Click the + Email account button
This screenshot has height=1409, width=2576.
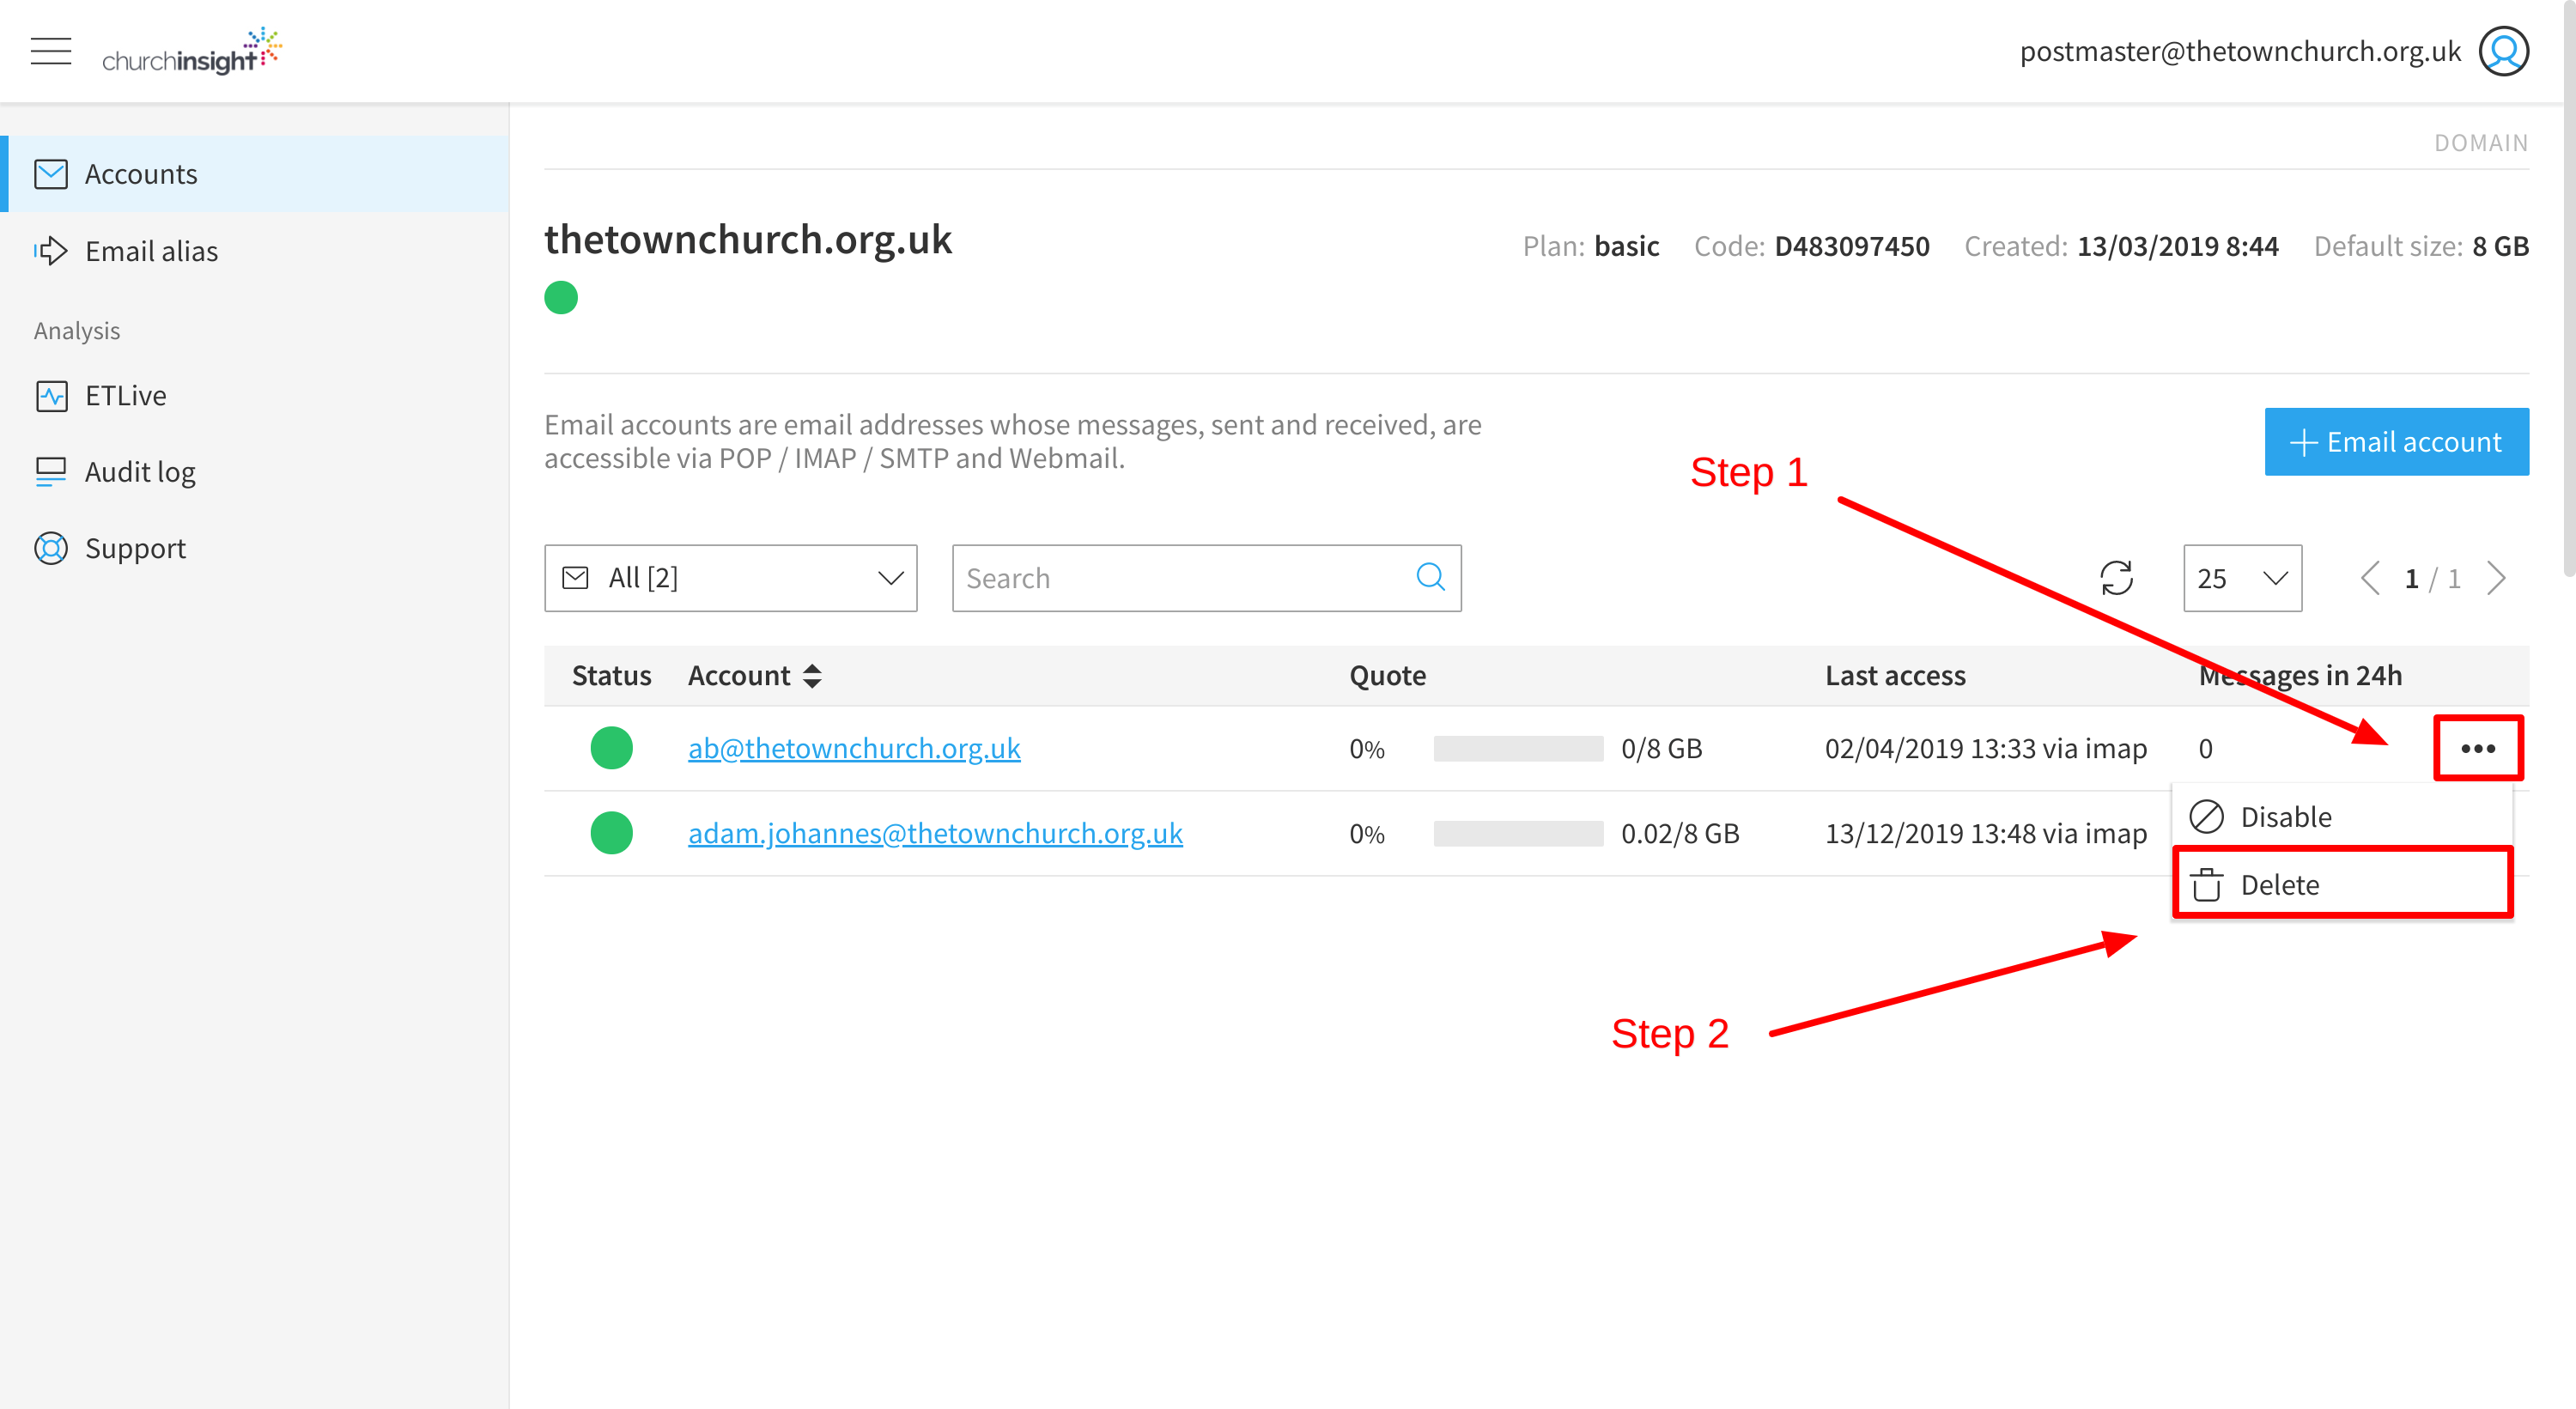[x=2396, y=440]
